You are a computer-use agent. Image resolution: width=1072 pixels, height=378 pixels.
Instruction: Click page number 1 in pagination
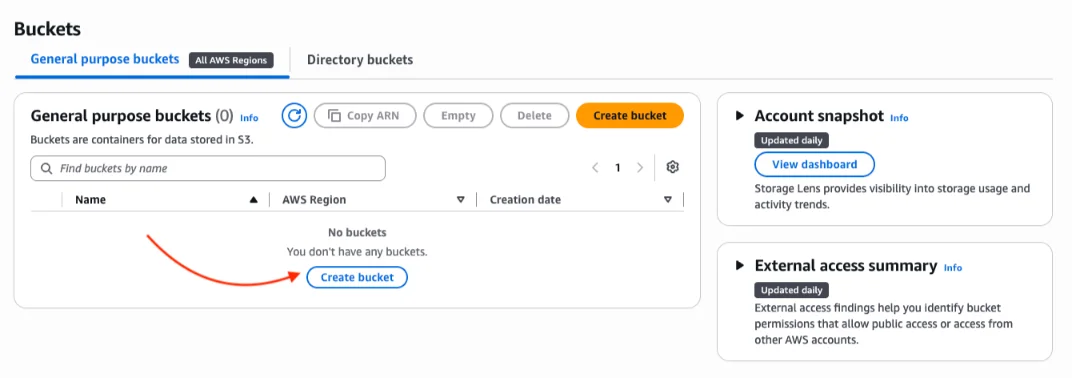pyautogui.click(x=617, y=167)
